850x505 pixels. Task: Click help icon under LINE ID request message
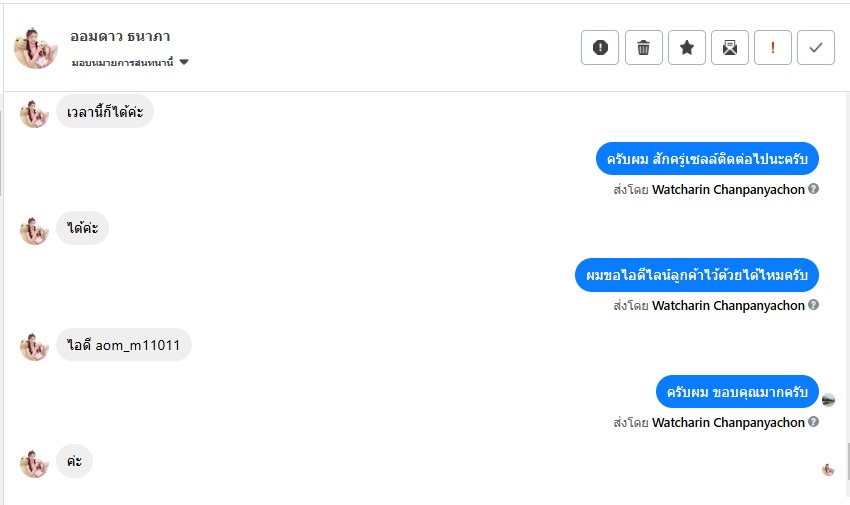pos(814,305)
